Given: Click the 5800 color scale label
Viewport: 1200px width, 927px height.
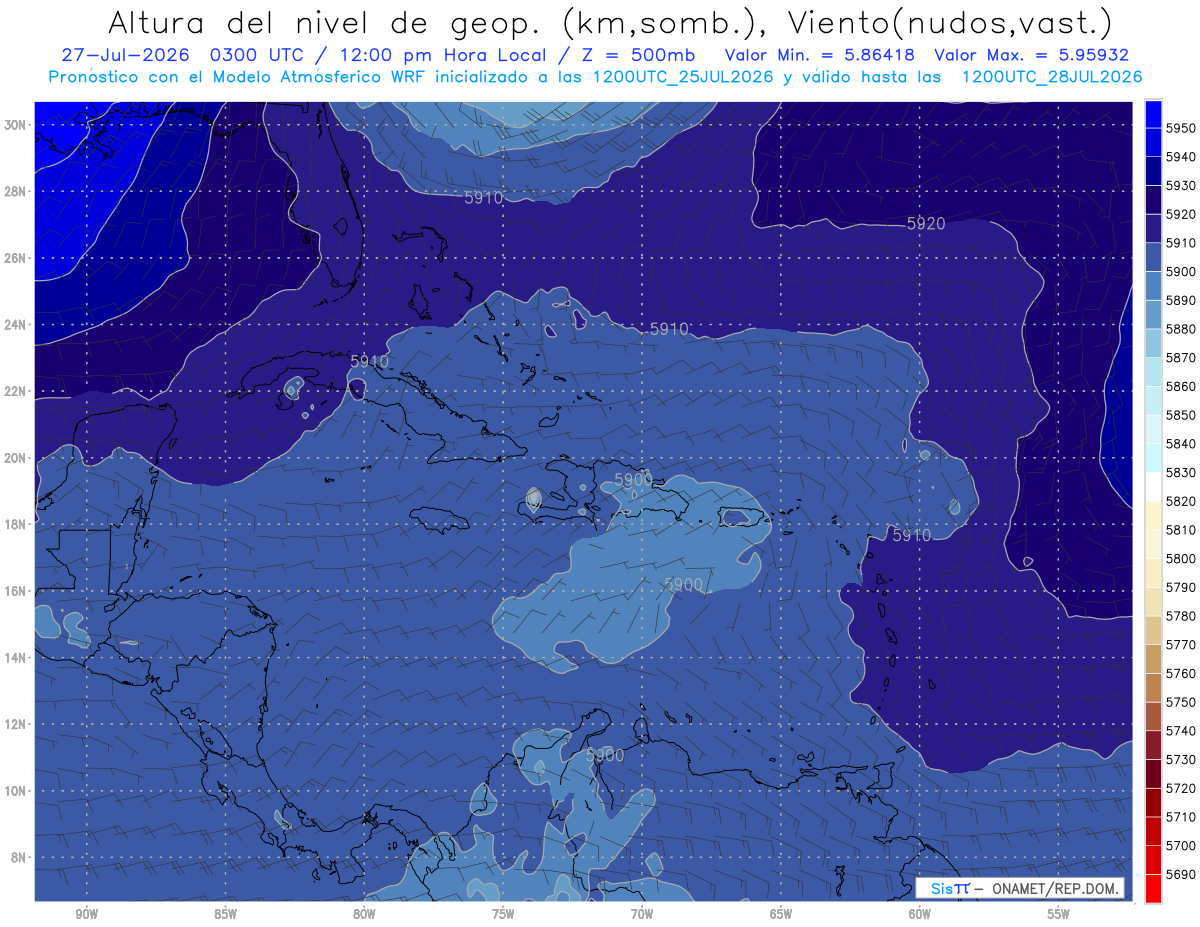Looking at the screenshot, I should coord(1181,559).
